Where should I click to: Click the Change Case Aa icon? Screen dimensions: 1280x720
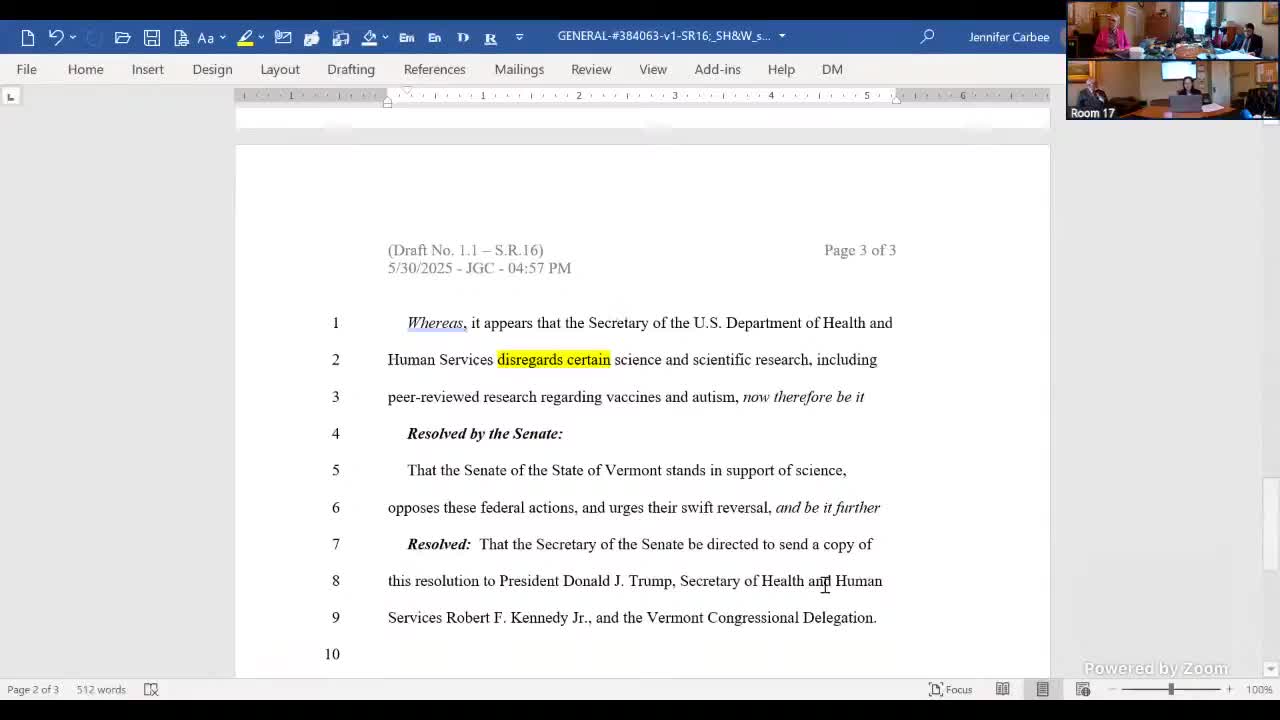click(x=206, y=37)
